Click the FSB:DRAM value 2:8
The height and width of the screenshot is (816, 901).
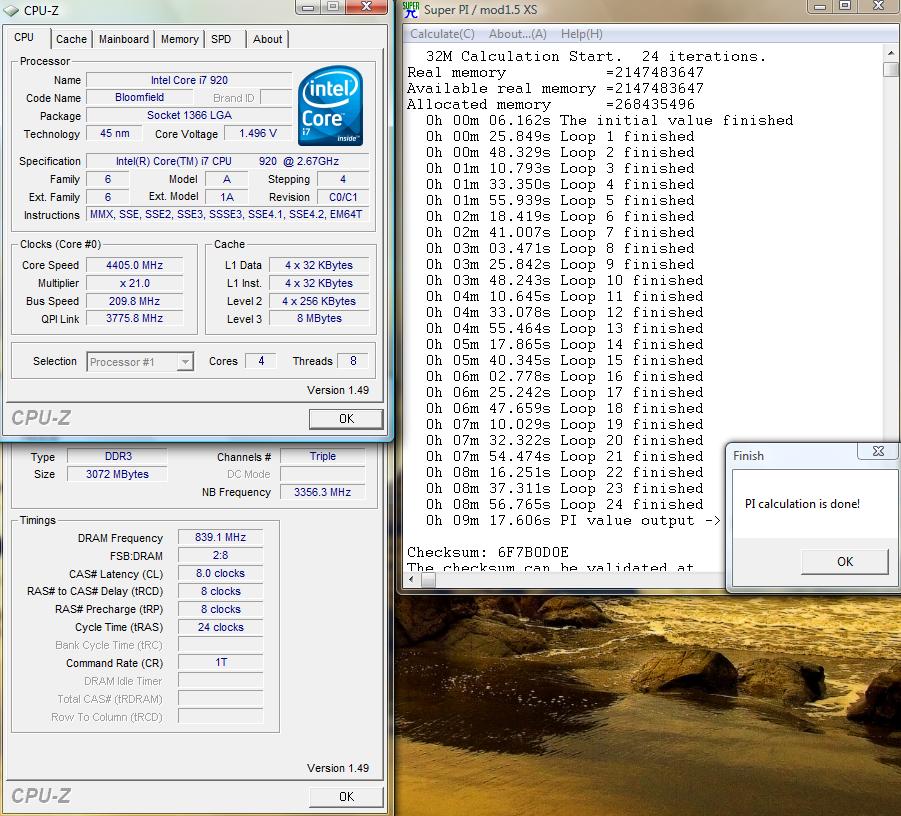pyautogui.click(x=221, y=555)
